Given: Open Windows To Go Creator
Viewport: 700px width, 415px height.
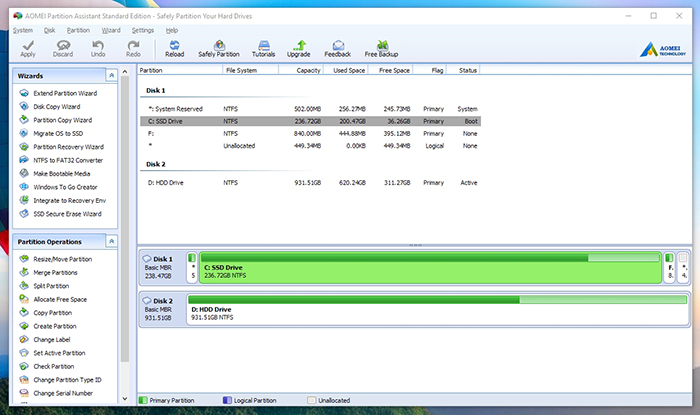Looking at the screenshot, I should pos(65,187).
